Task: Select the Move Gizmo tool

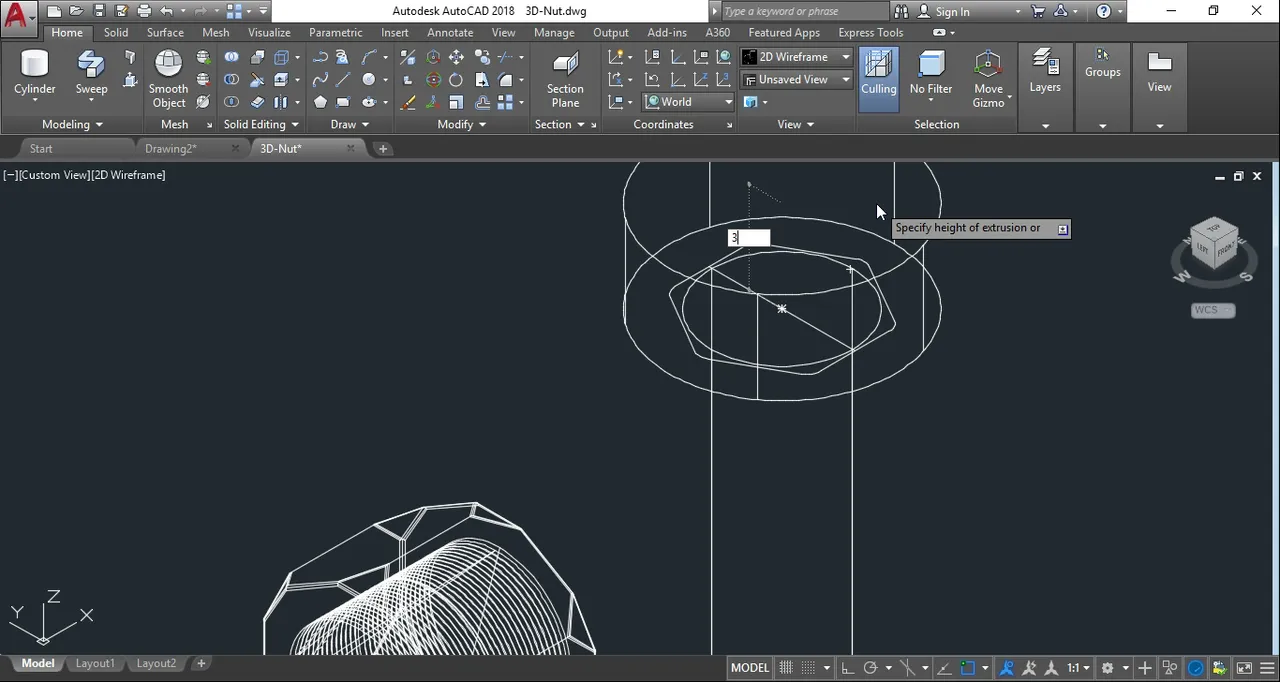Action: click(988, 78)
